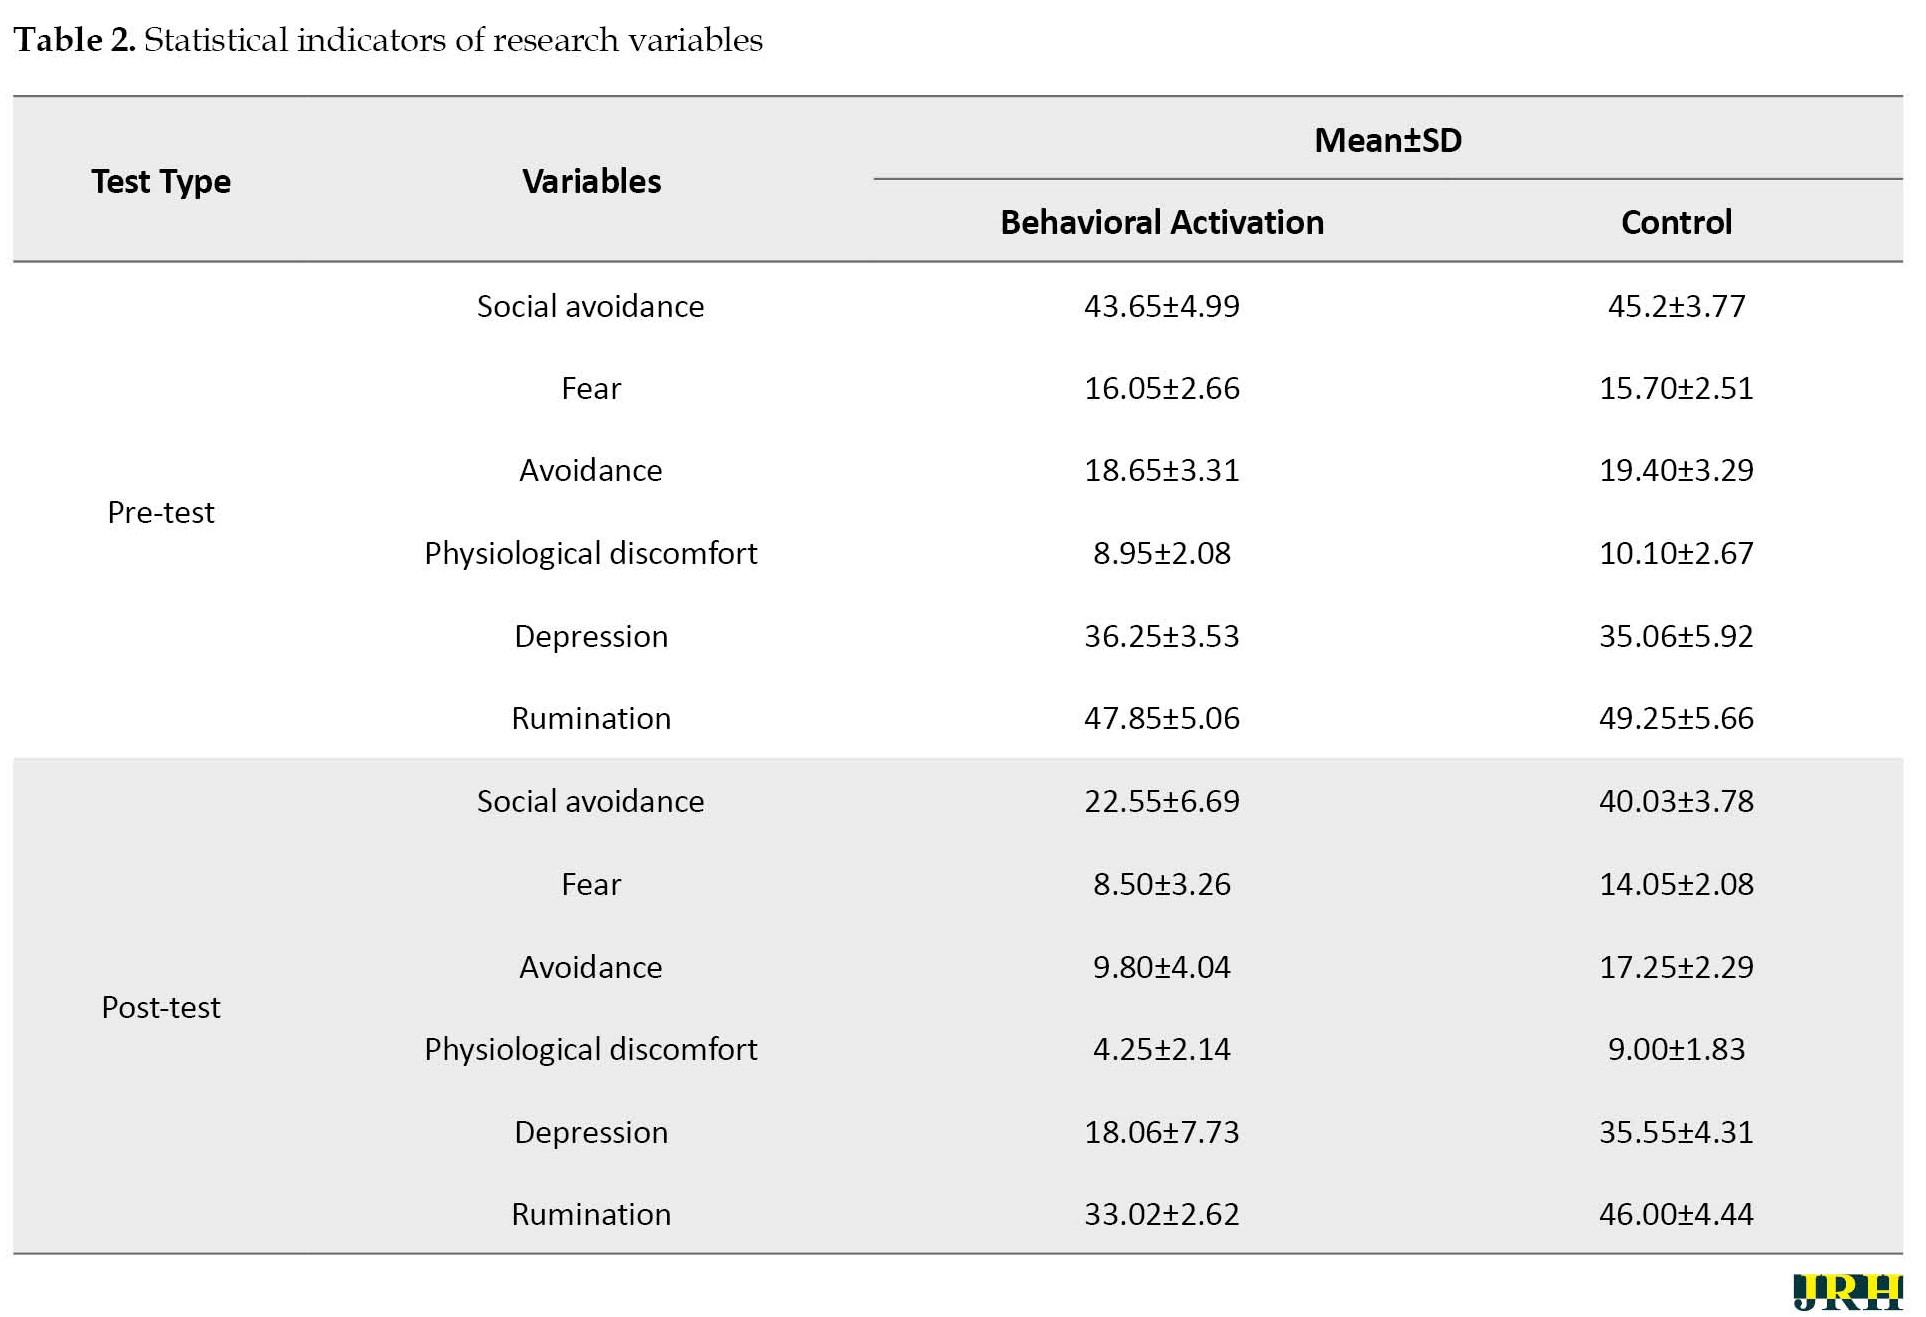Select the Table 2 caption title
The width and height of the screenshot is (1926, 1317).
[x=388, y=40]
